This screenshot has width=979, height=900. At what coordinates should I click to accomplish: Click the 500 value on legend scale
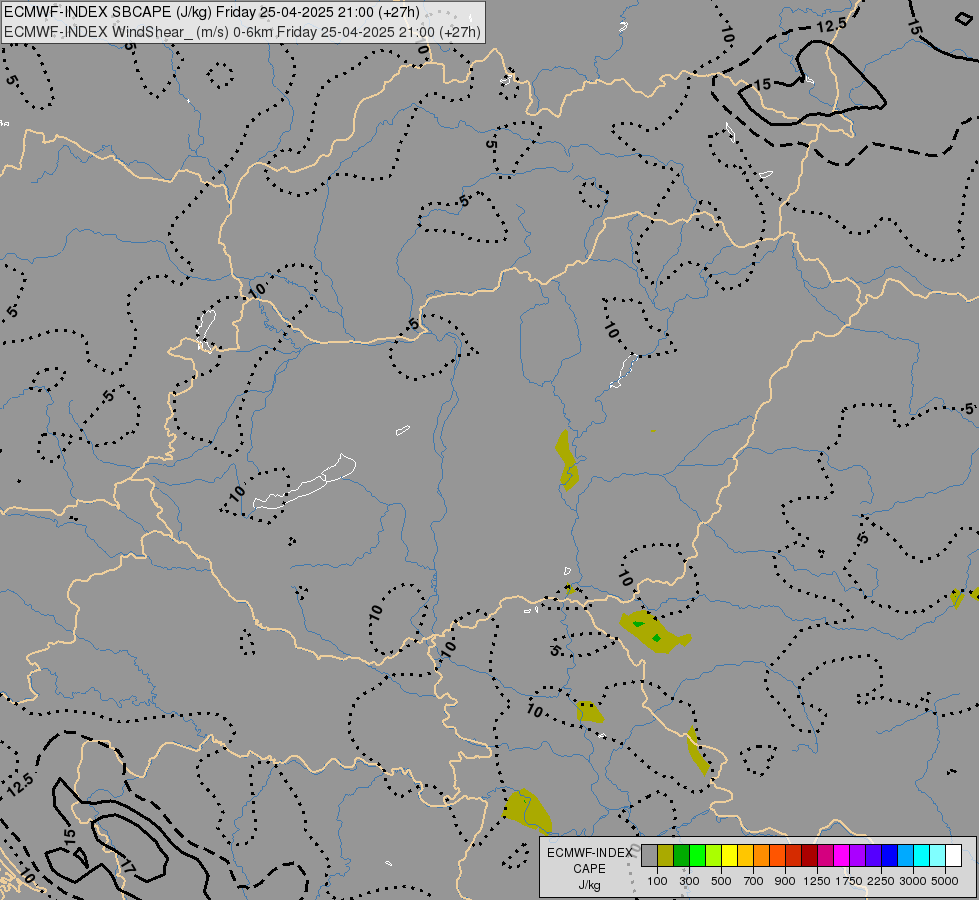click(721, 881)
